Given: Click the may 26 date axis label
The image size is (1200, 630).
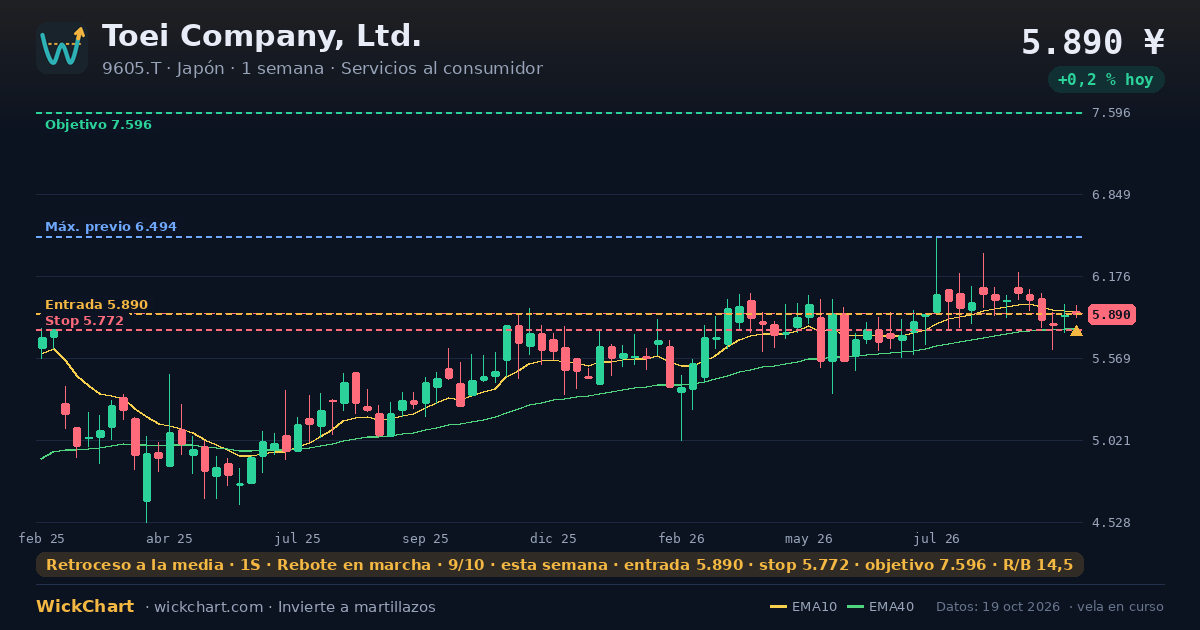Looking at the screenshot, I should (x=809, y=539).
